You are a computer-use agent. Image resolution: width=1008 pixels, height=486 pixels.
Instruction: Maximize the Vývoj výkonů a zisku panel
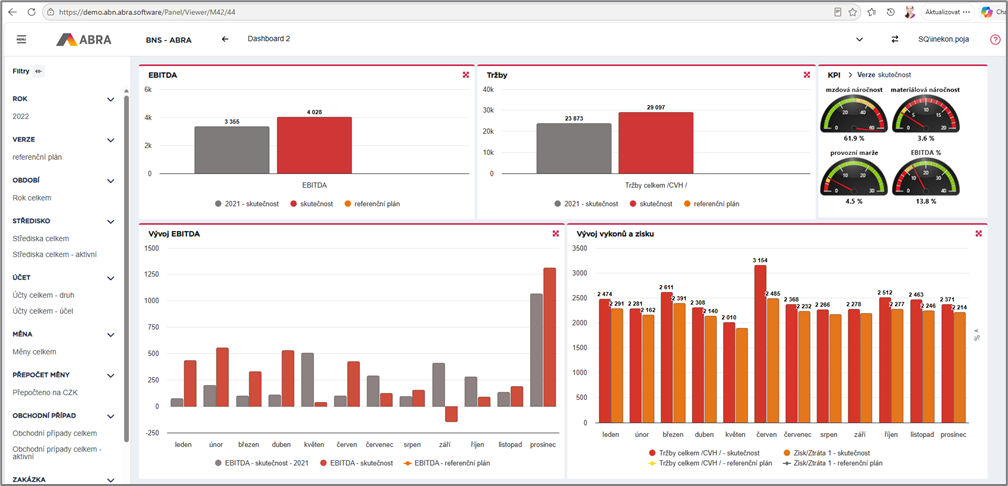point(978,233)
